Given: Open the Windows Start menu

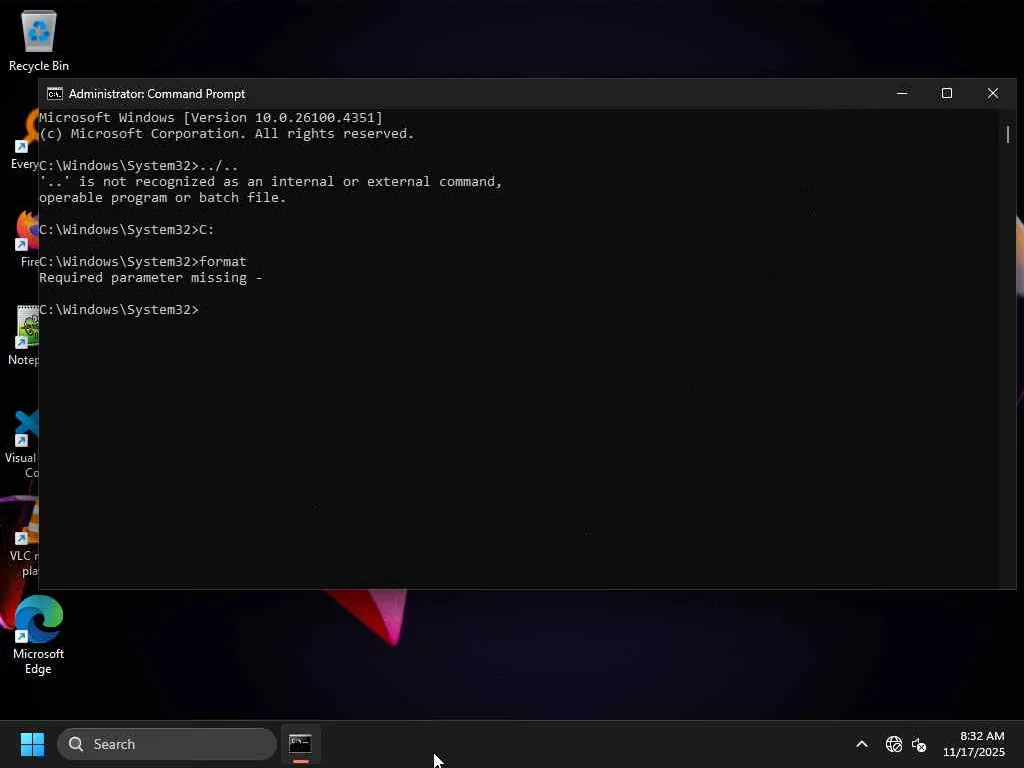Looking at the screenshot, I should 32,744.
